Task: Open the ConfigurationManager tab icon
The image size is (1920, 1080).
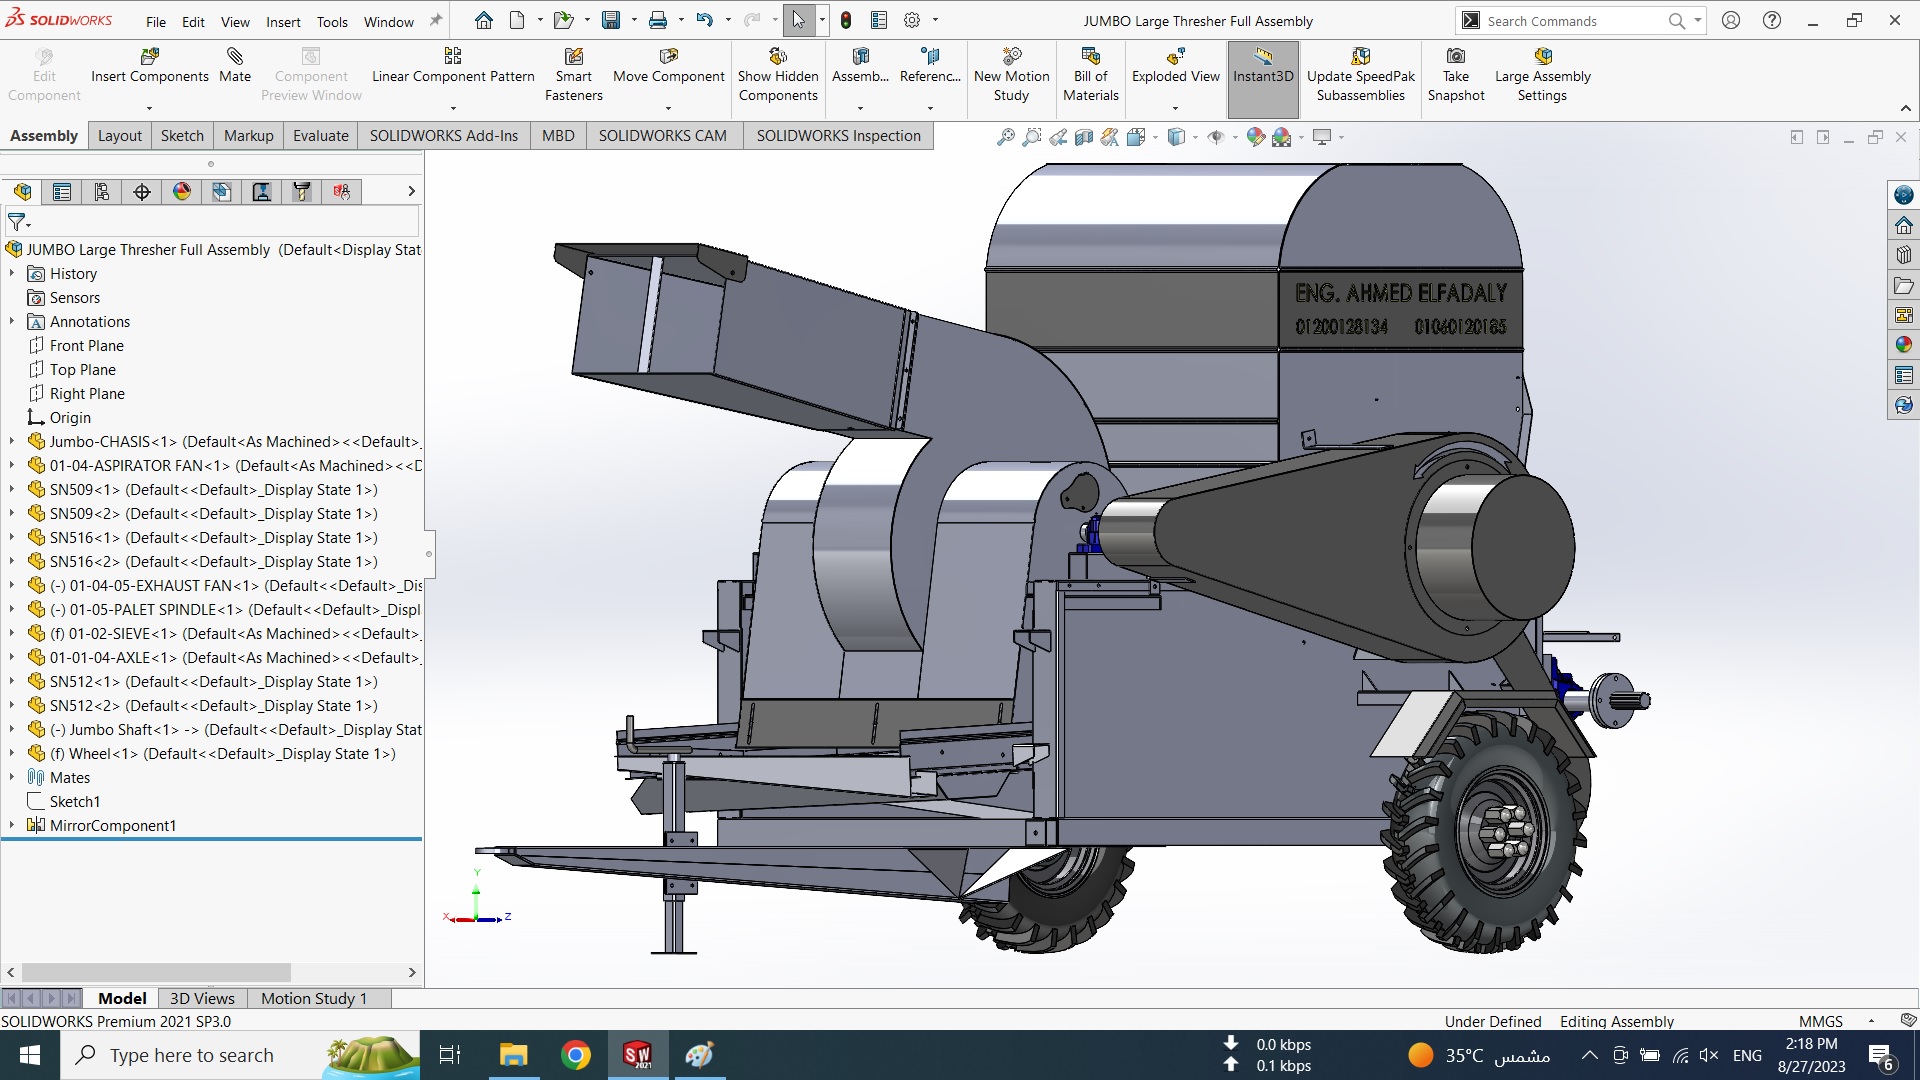Action: [x=102, y=192]
